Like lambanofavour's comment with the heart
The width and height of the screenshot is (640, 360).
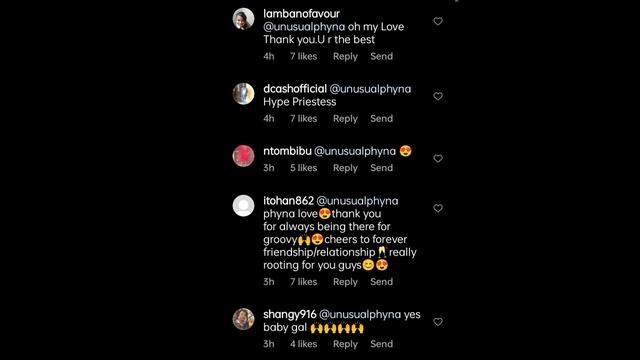point(438,21)
